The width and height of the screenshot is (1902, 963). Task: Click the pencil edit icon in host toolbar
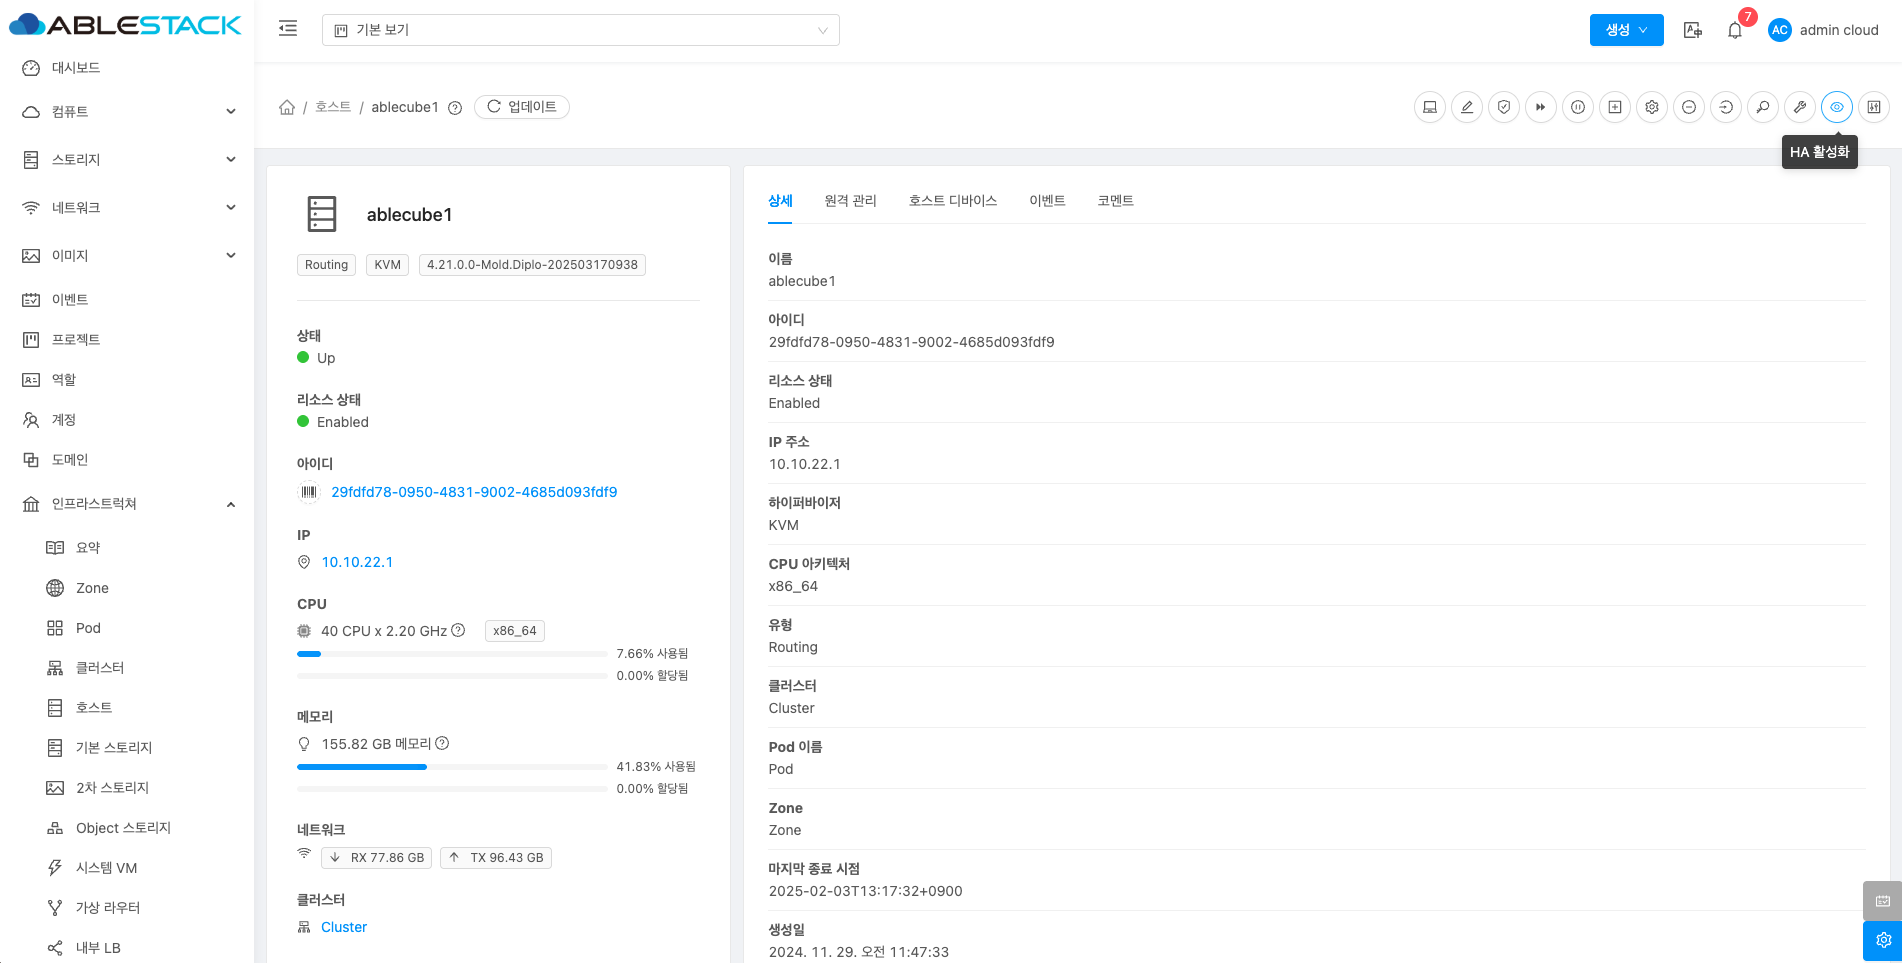coord(1467,107)
